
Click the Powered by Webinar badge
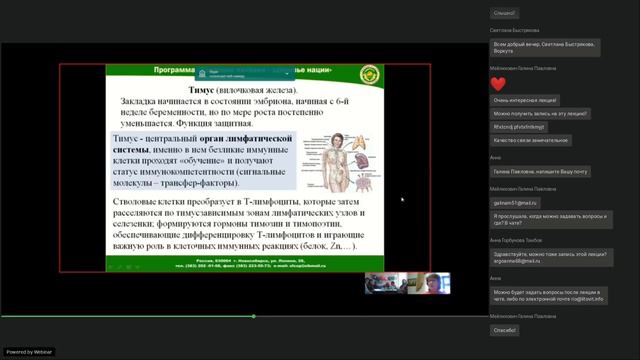(29, 352)
